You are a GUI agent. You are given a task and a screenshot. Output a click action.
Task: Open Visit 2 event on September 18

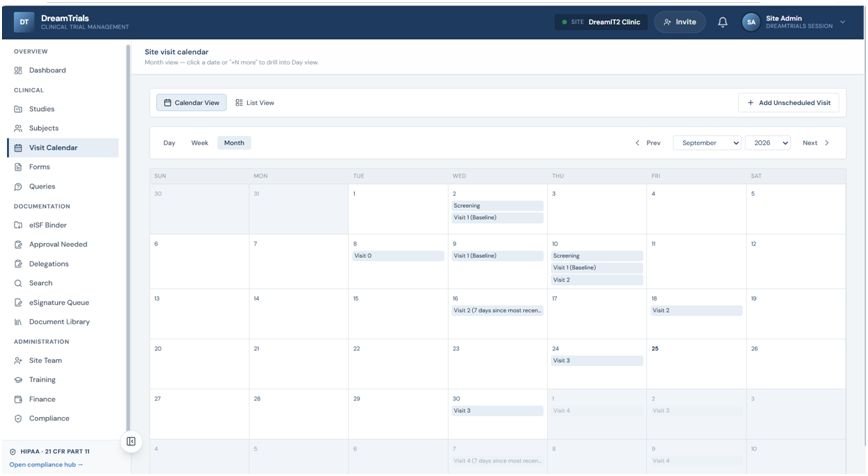696,311
